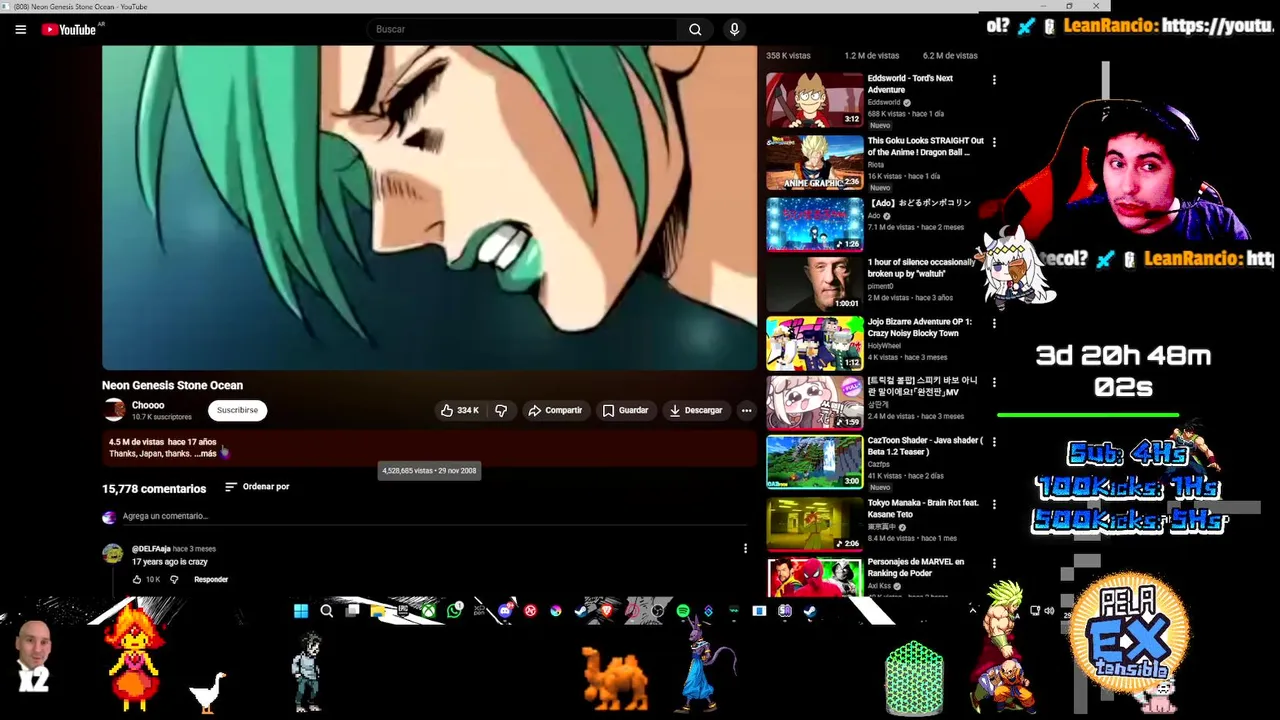This screenshot has height=720, width=1280.
Task: Show hidden tray icons chevron
Action: point(972,610)
